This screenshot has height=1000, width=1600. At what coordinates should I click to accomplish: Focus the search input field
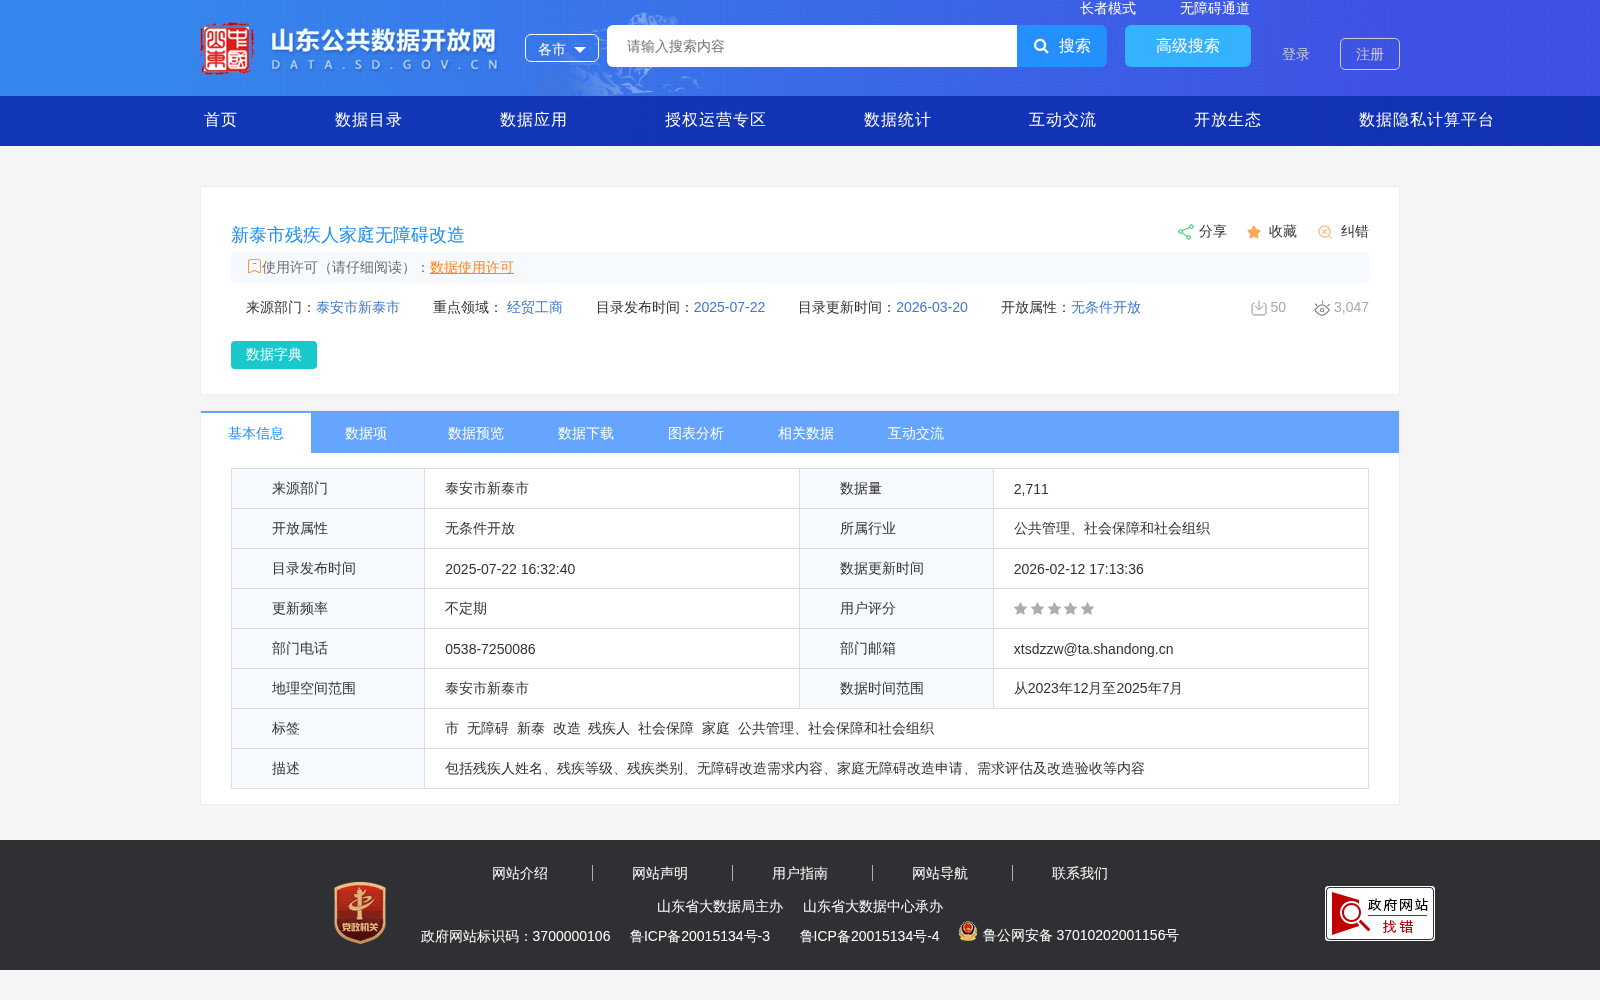(812, 46)
